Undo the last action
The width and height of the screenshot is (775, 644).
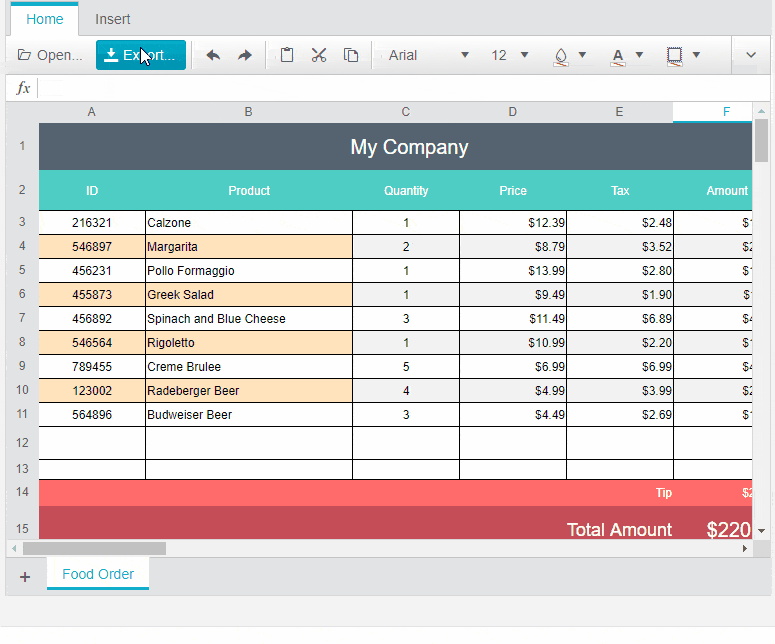(213, 55)
